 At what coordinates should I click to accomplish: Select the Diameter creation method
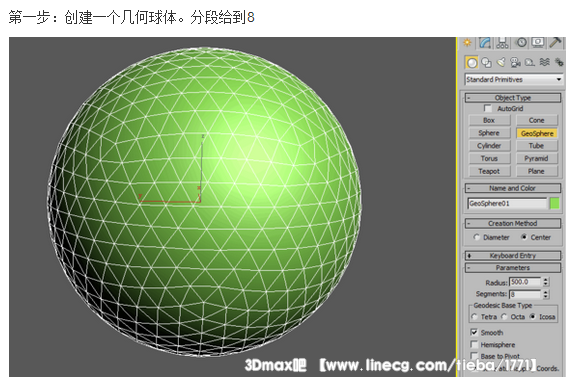492,237
